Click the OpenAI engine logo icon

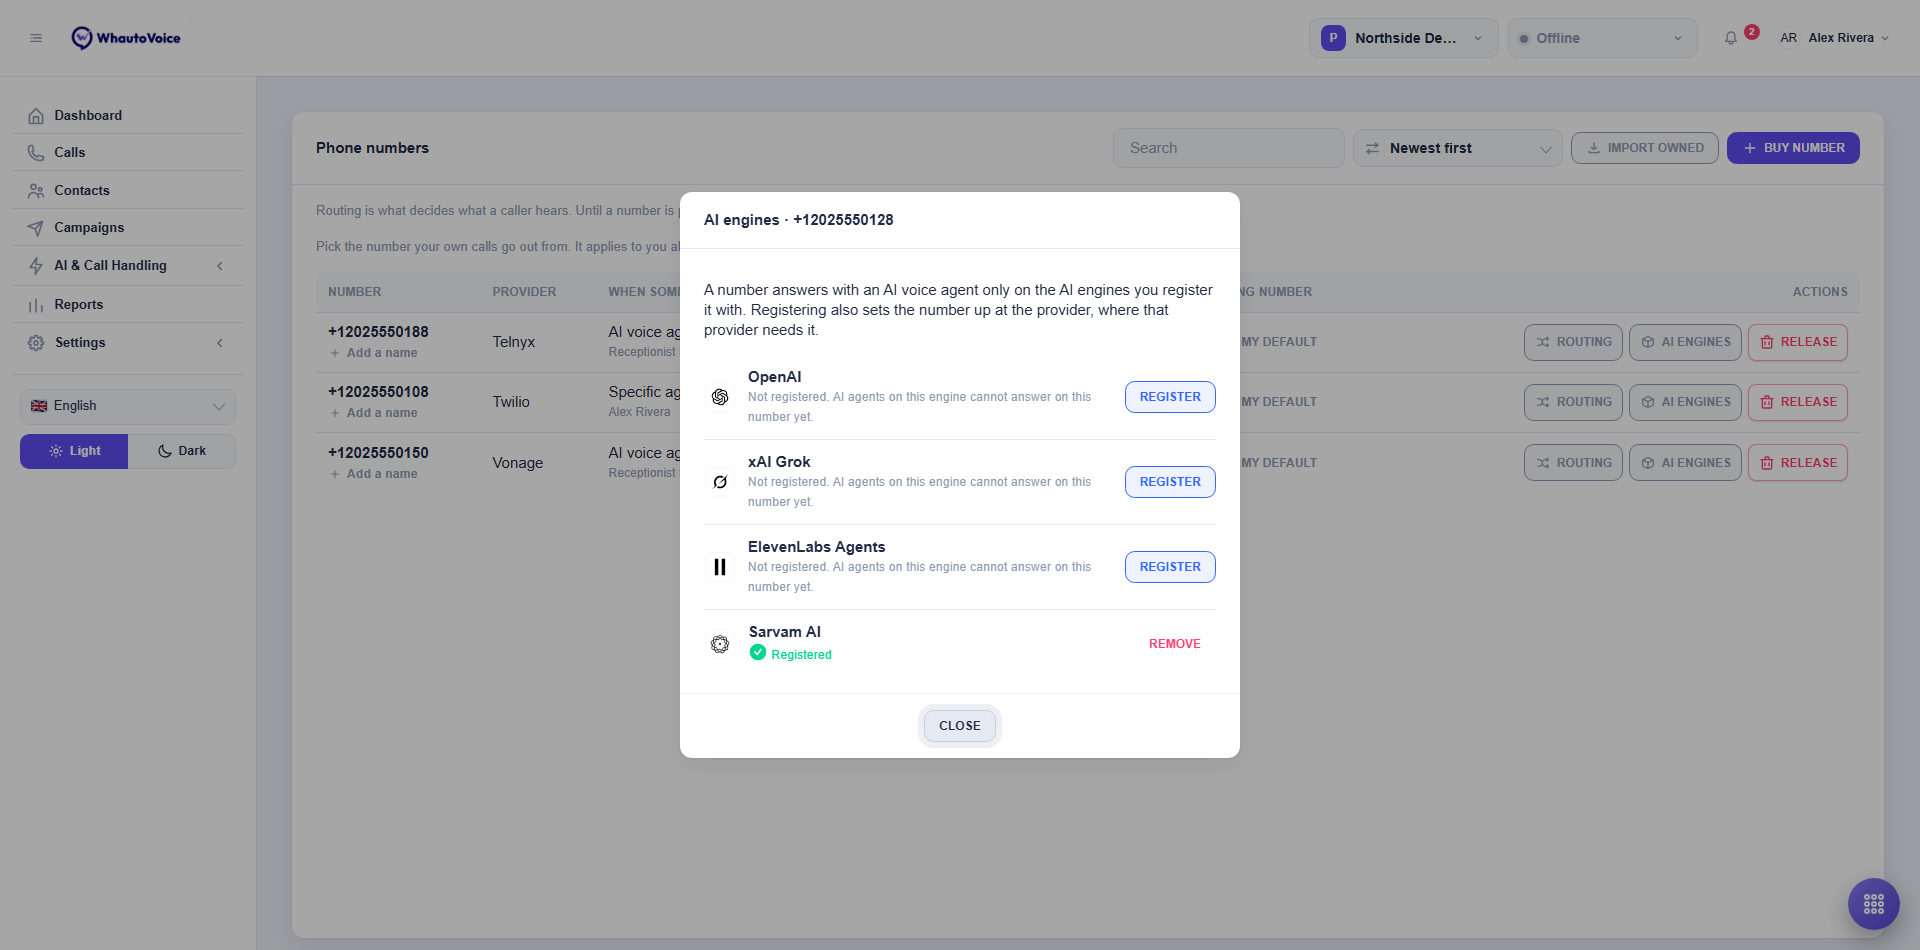pos(720,397)
